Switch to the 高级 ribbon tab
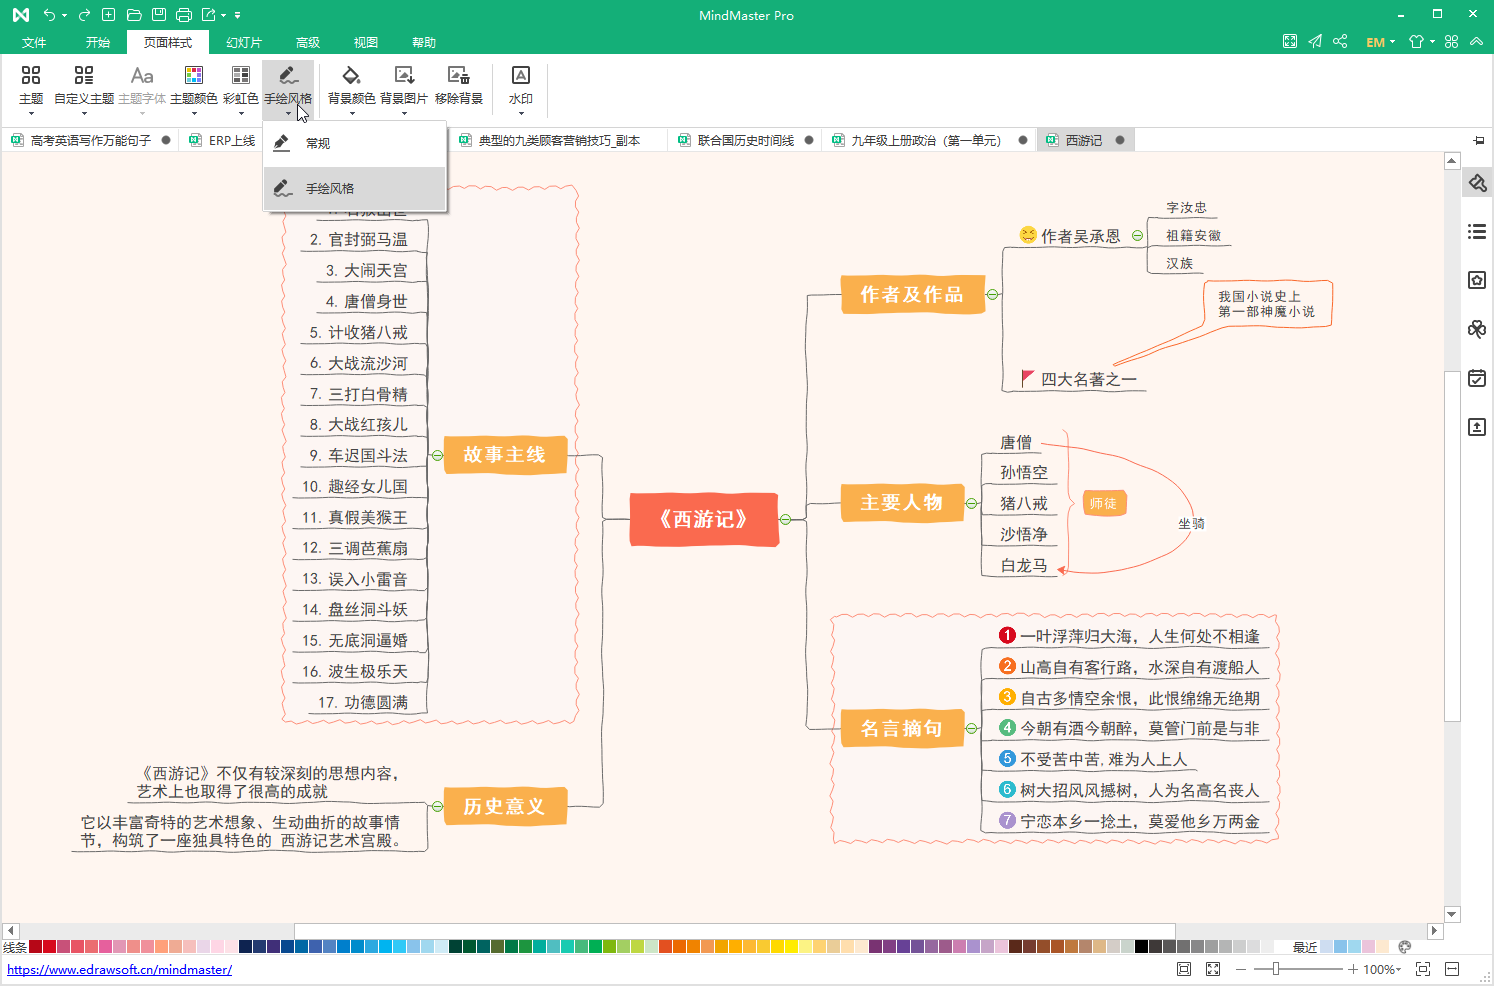The height and width of the screenshot is (986, 1494). (x=308, y=42)
